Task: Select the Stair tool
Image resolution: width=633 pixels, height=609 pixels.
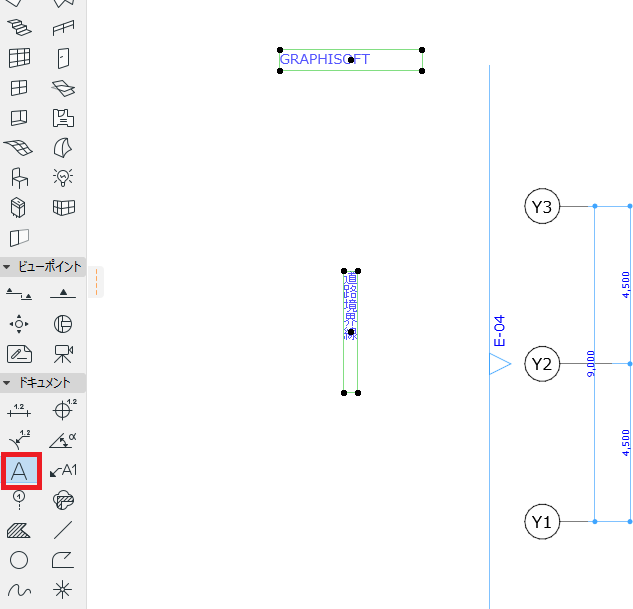Action: tap(19, 27)
